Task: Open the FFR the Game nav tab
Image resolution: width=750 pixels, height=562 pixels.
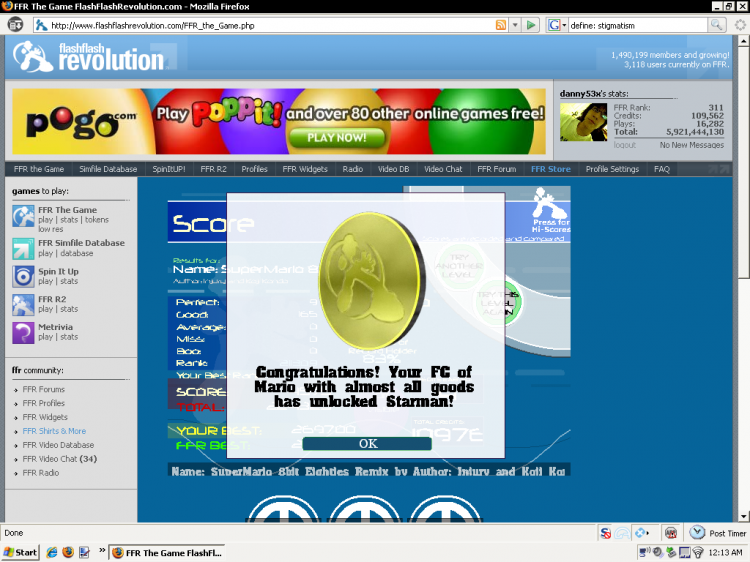Action: tap(39, 169)
